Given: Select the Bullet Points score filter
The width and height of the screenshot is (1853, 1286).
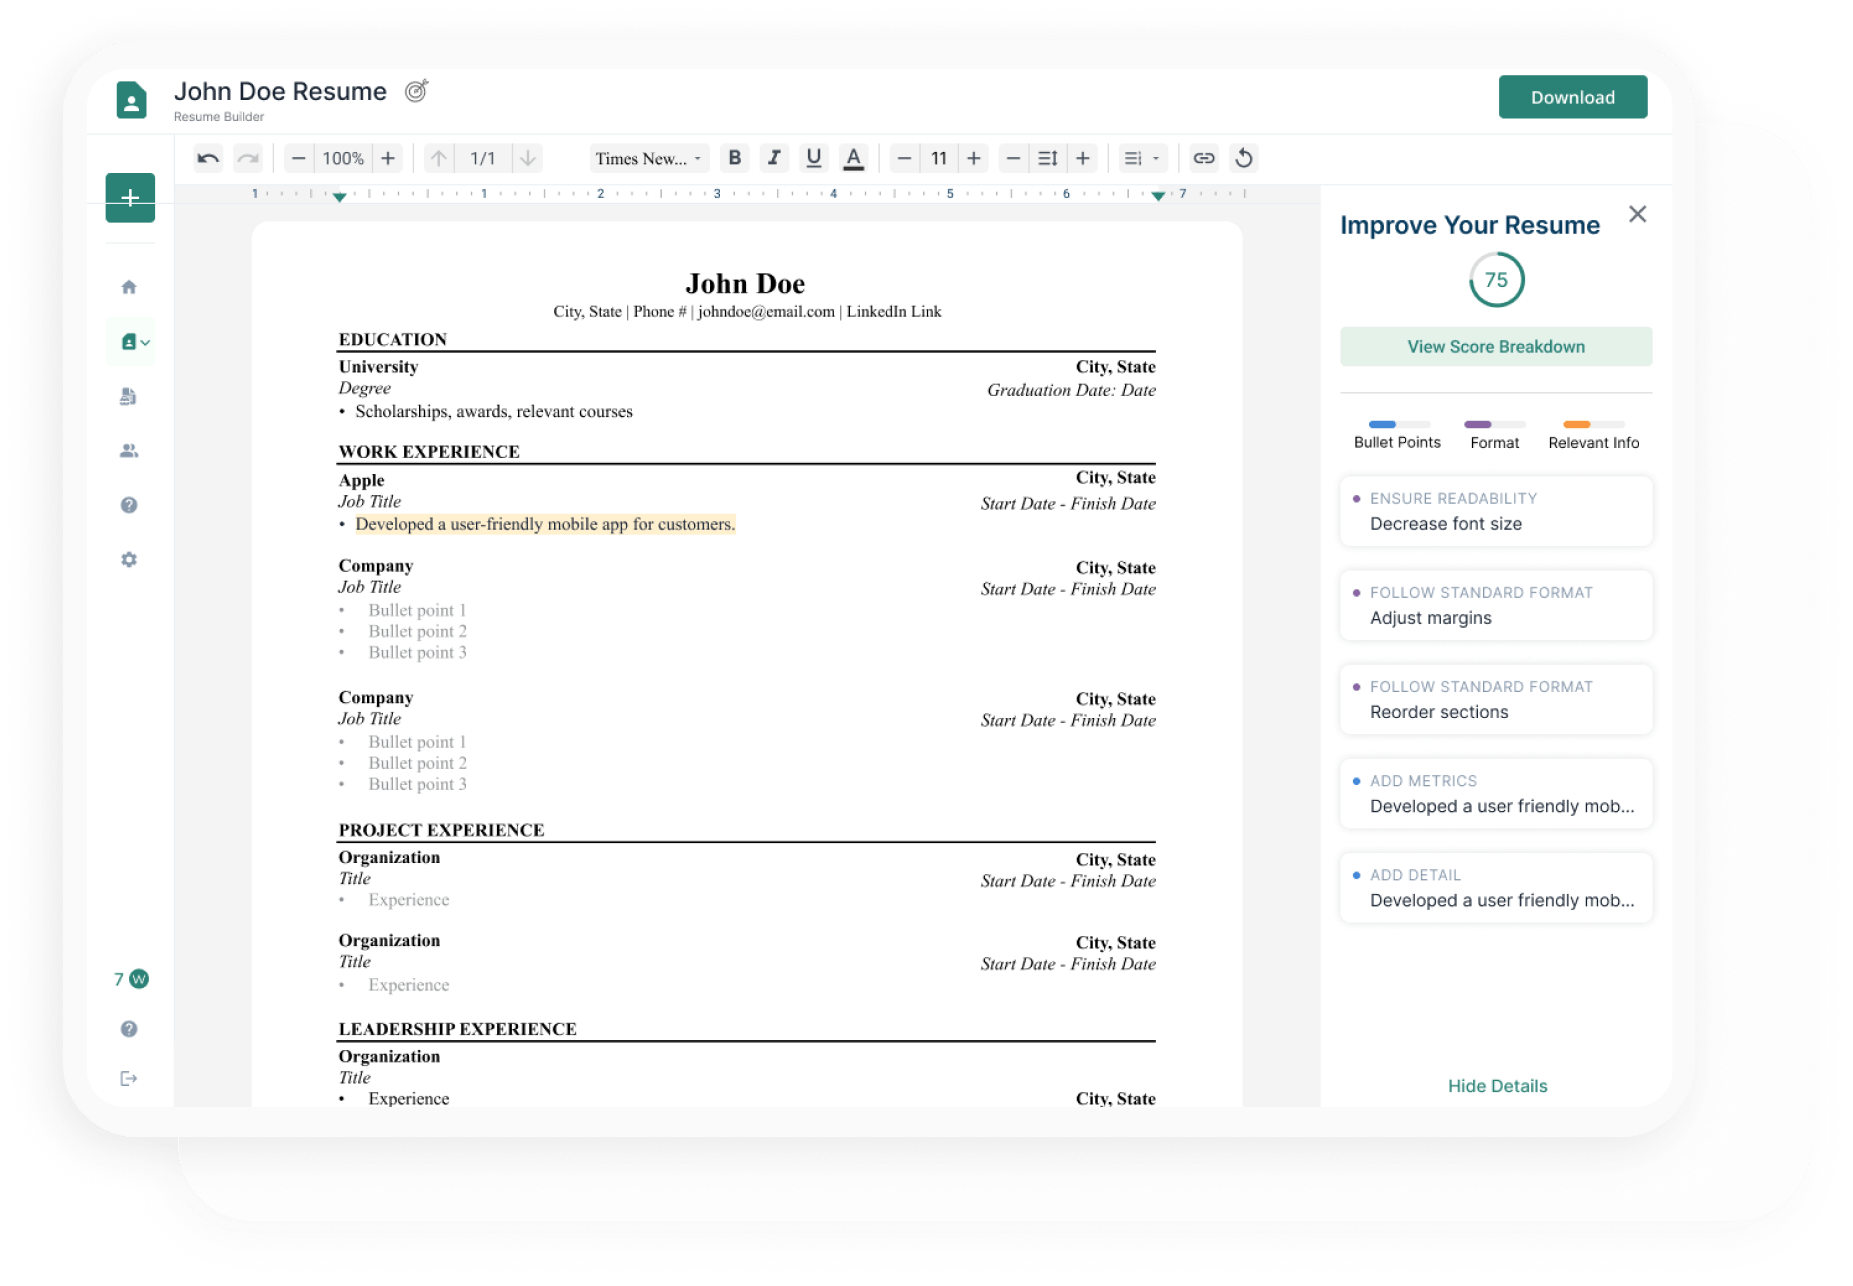Looking at the screenshot, I should pyautogui.click(x=1396, y=432).
